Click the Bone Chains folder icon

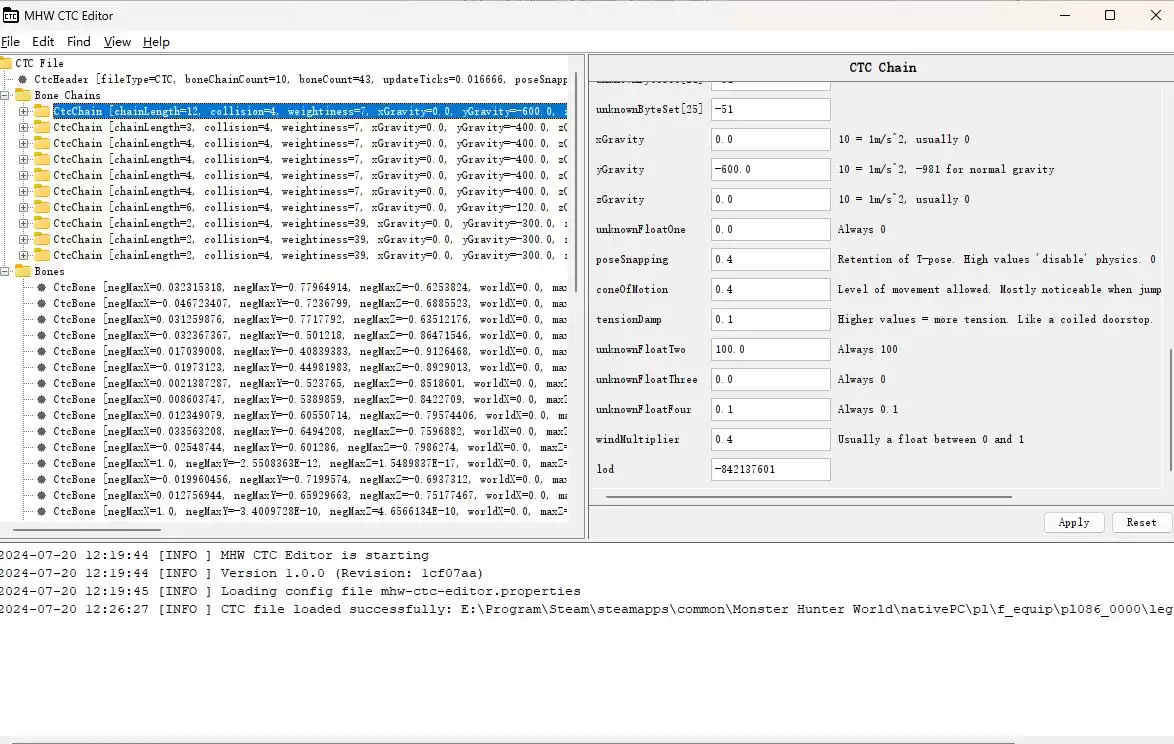pos(22,95)
